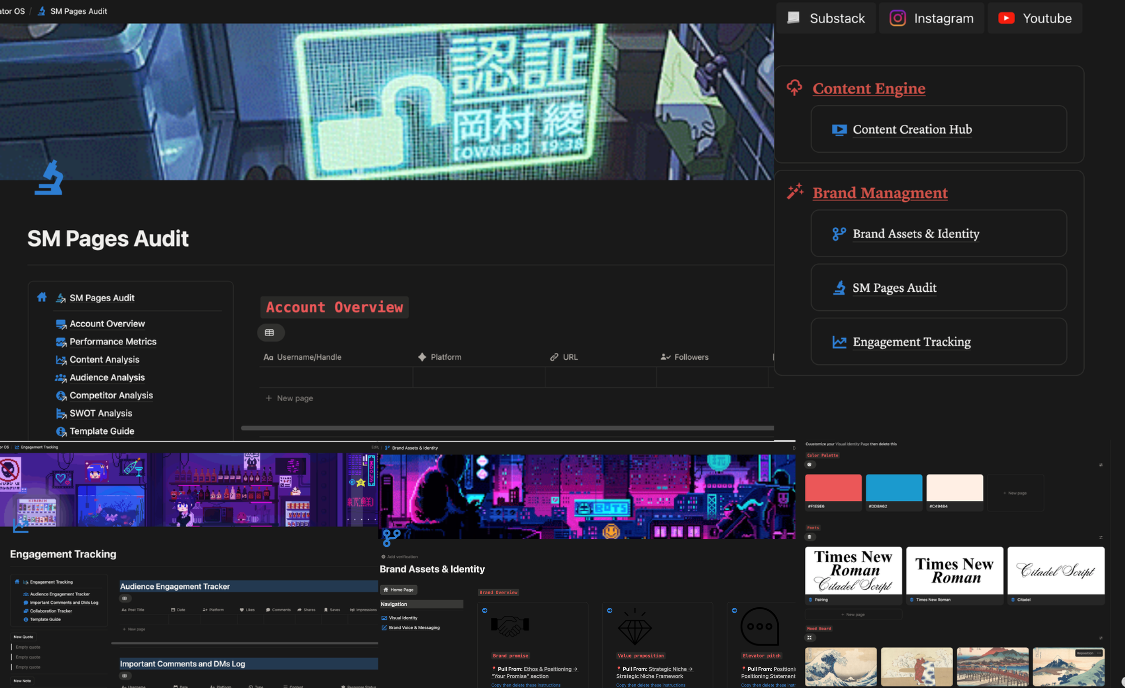Viewport: 1125px width, 688px height.
Task: Open the Engagement Tracking link
Action: tap(911, 342)
